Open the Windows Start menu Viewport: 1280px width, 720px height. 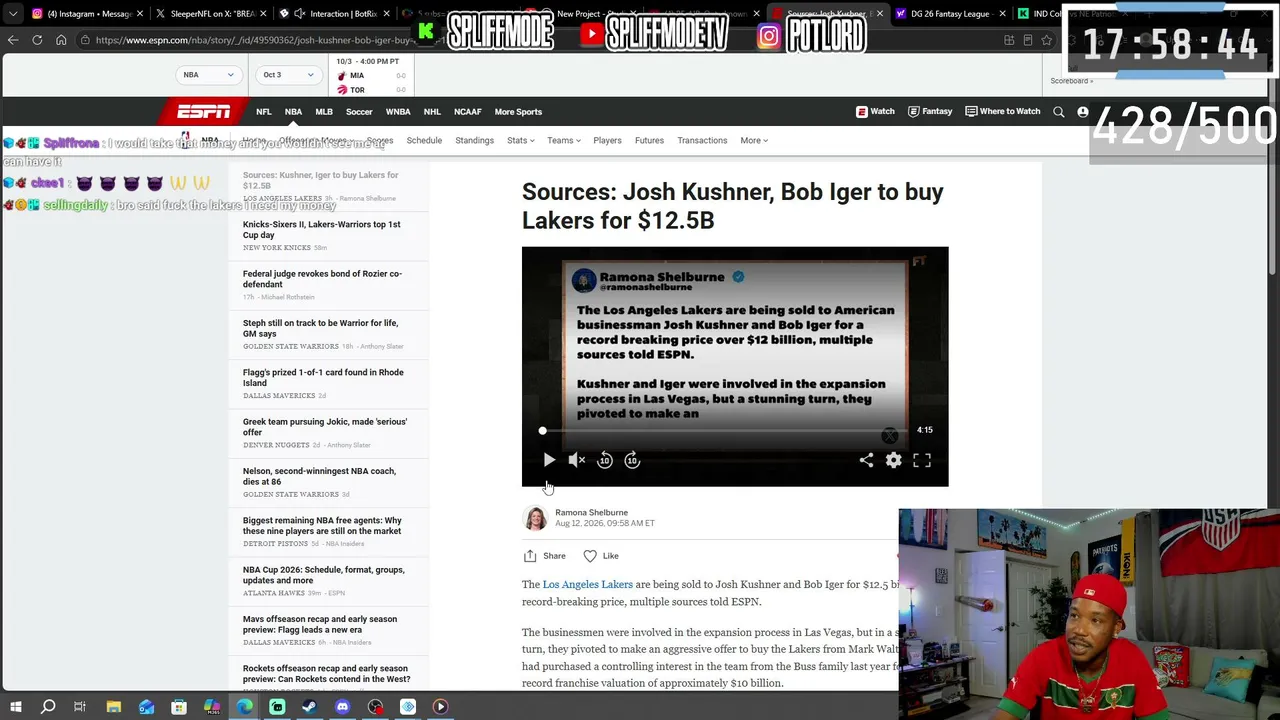point(15,707)
